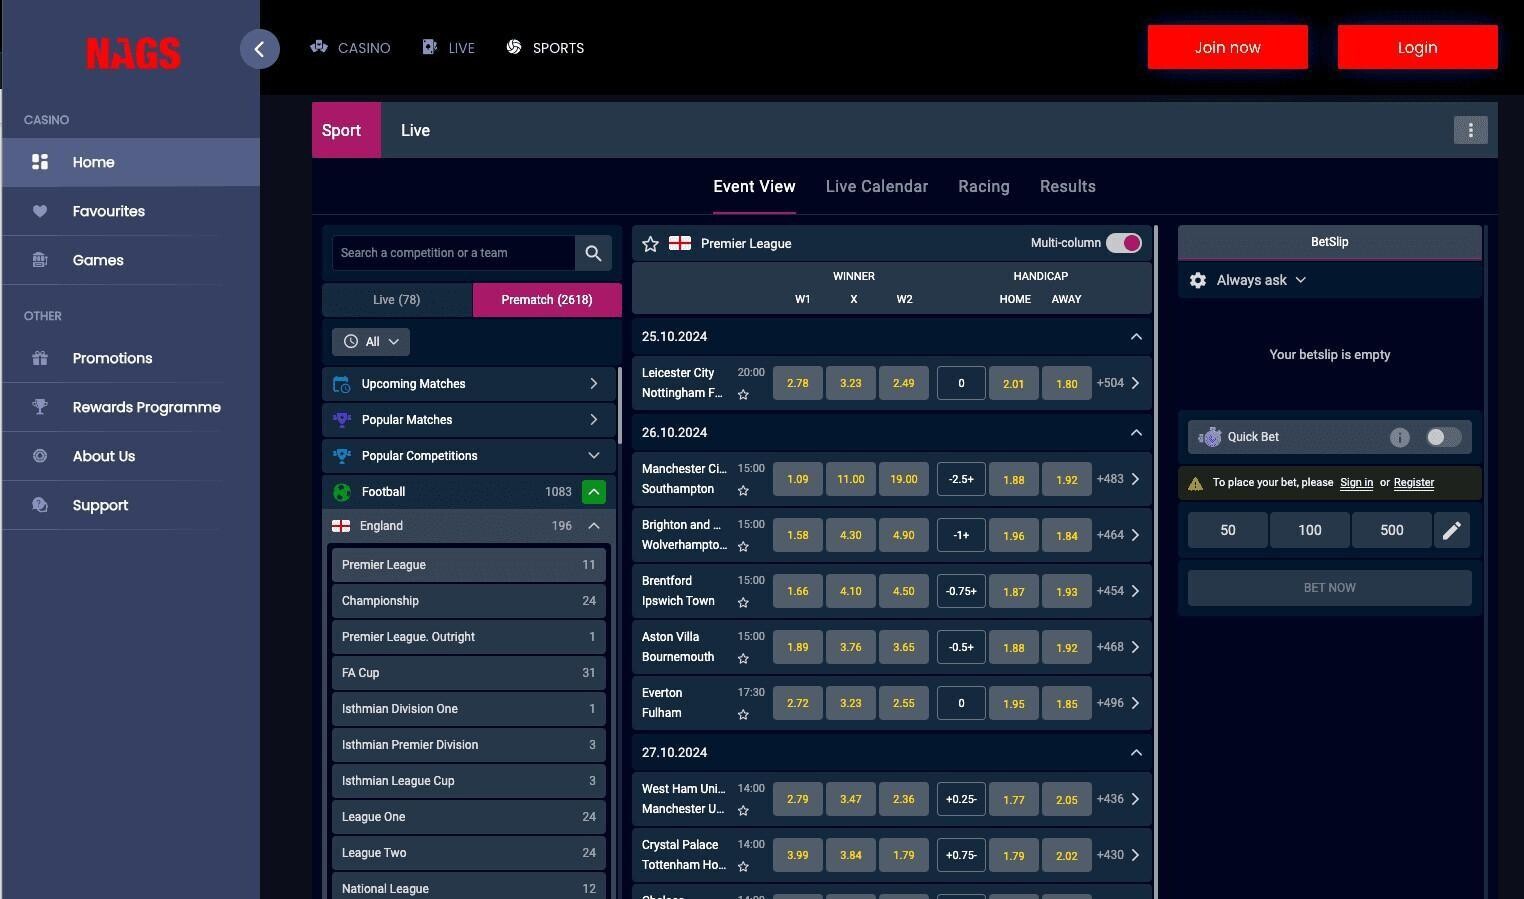Click the search magnifier icon
The height and width of the screenshot is (899, 1524).
point(593,253)
